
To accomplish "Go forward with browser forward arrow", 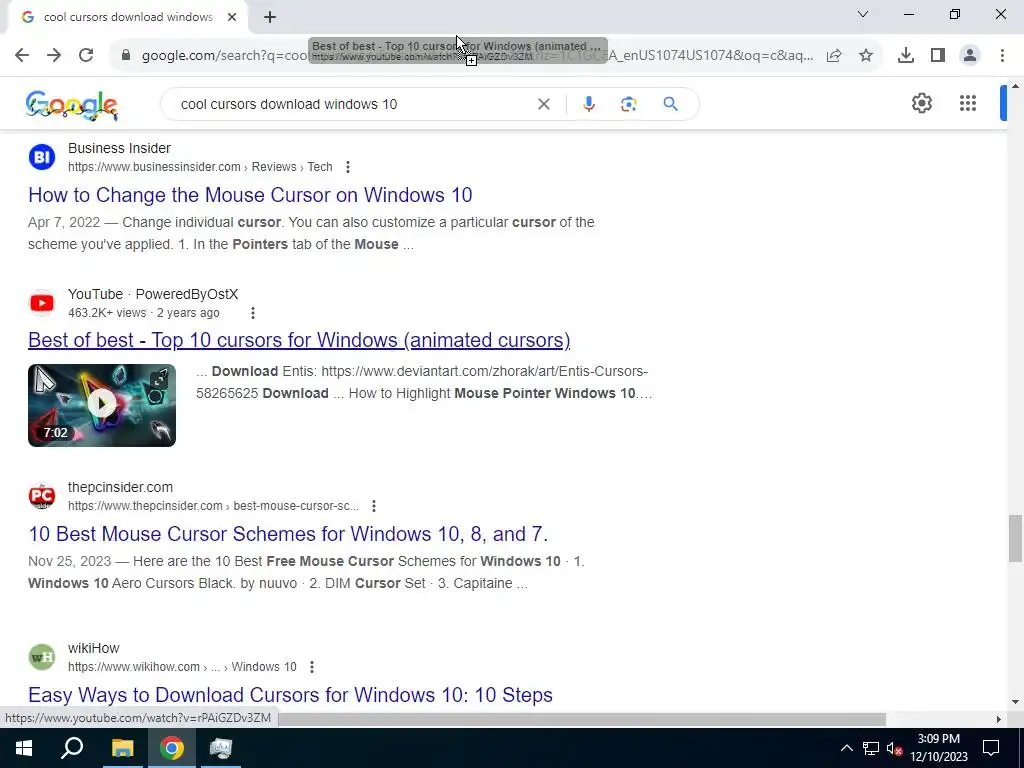I will pyautogui.click(x=54, y=55).
